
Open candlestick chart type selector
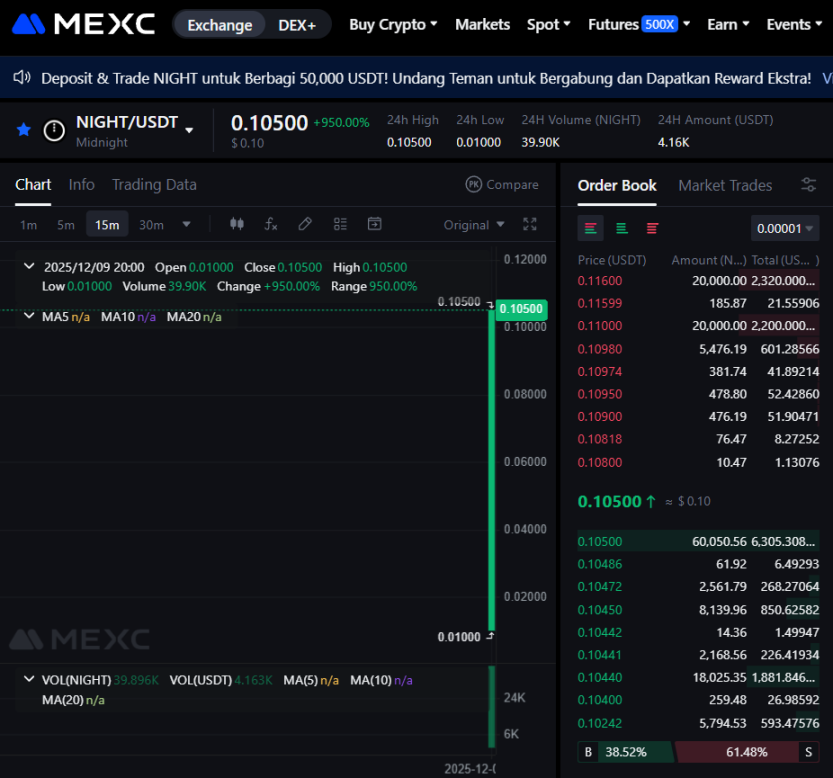pos(237,224)
